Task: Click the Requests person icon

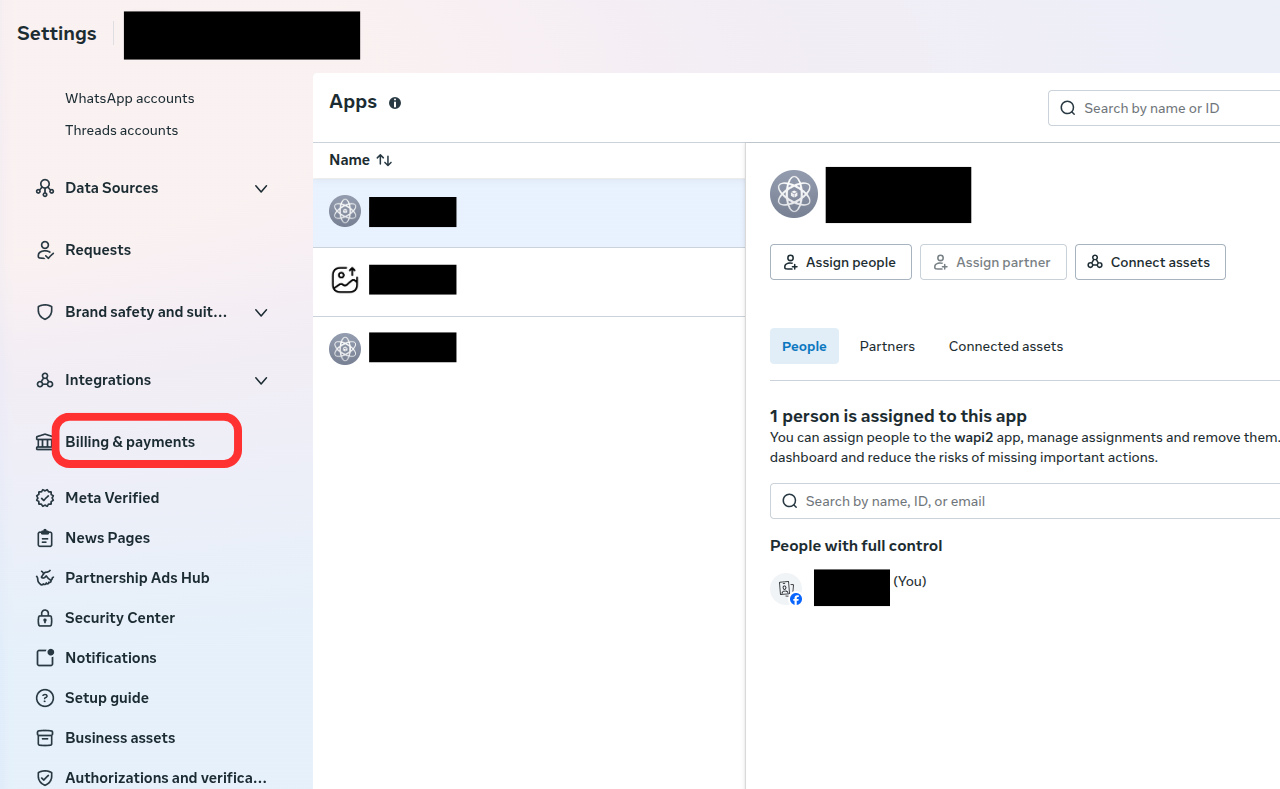Action: pyautogui.click(x=44, y=250)
